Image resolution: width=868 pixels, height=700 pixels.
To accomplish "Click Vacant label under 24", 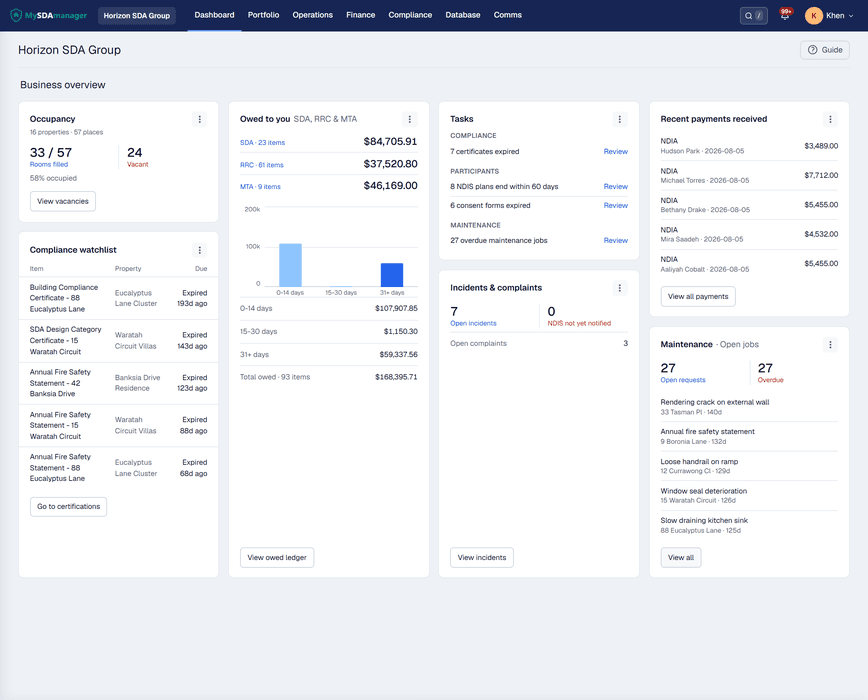I will (x=138, y=164).
